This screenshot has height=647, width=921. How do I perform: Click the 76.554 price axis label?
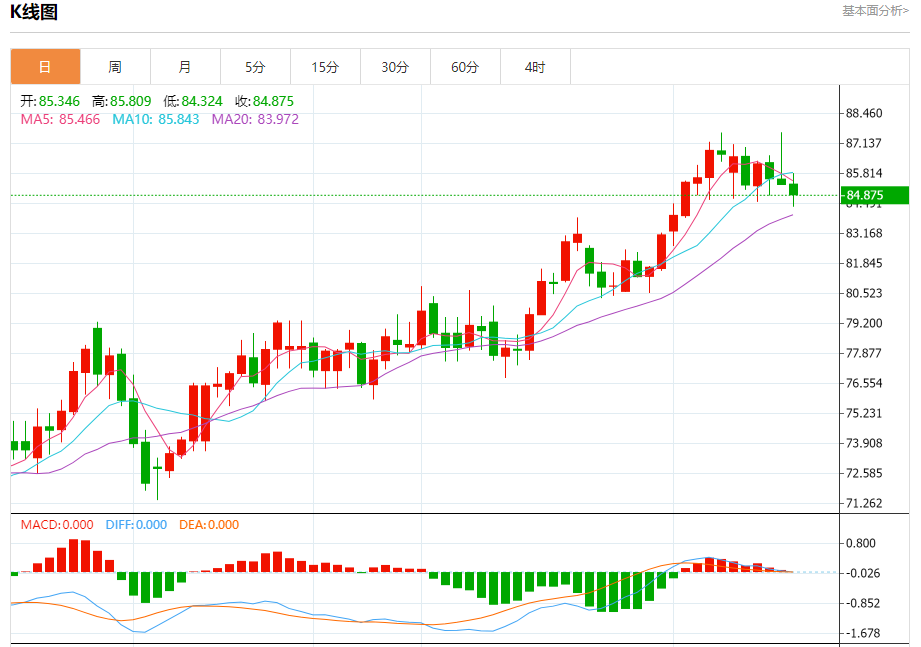863,383
